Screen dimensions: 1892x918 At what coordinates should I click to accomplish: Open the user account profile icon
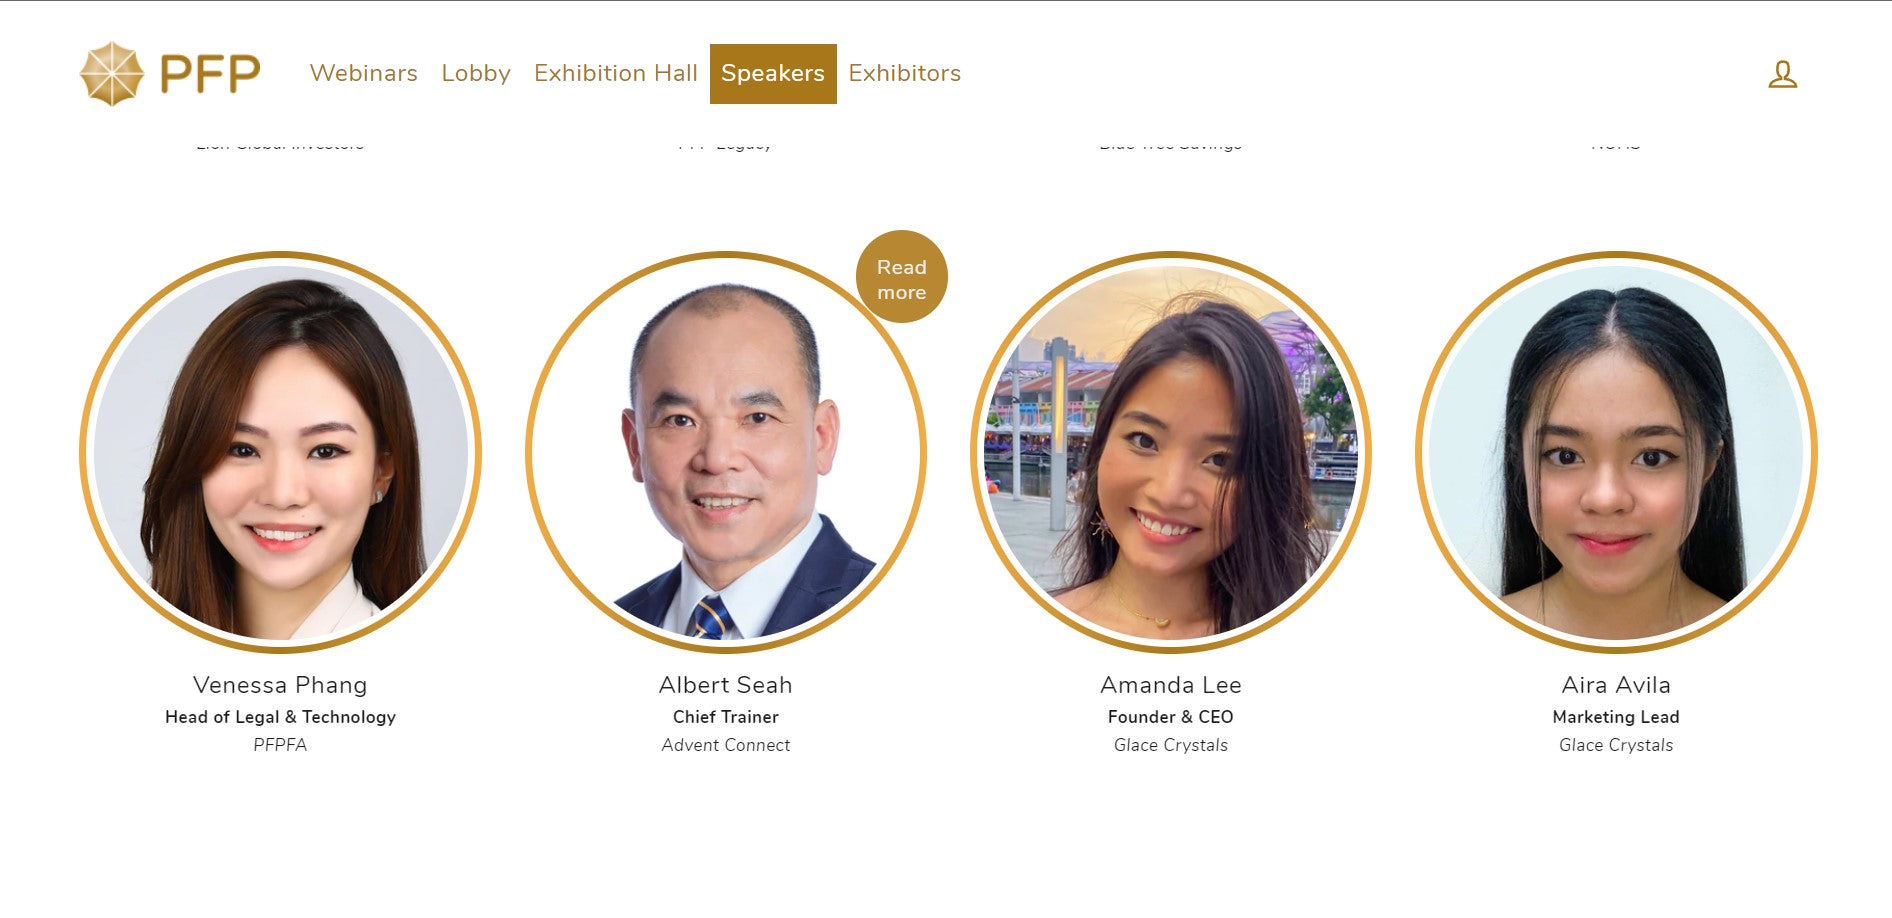1782,74
